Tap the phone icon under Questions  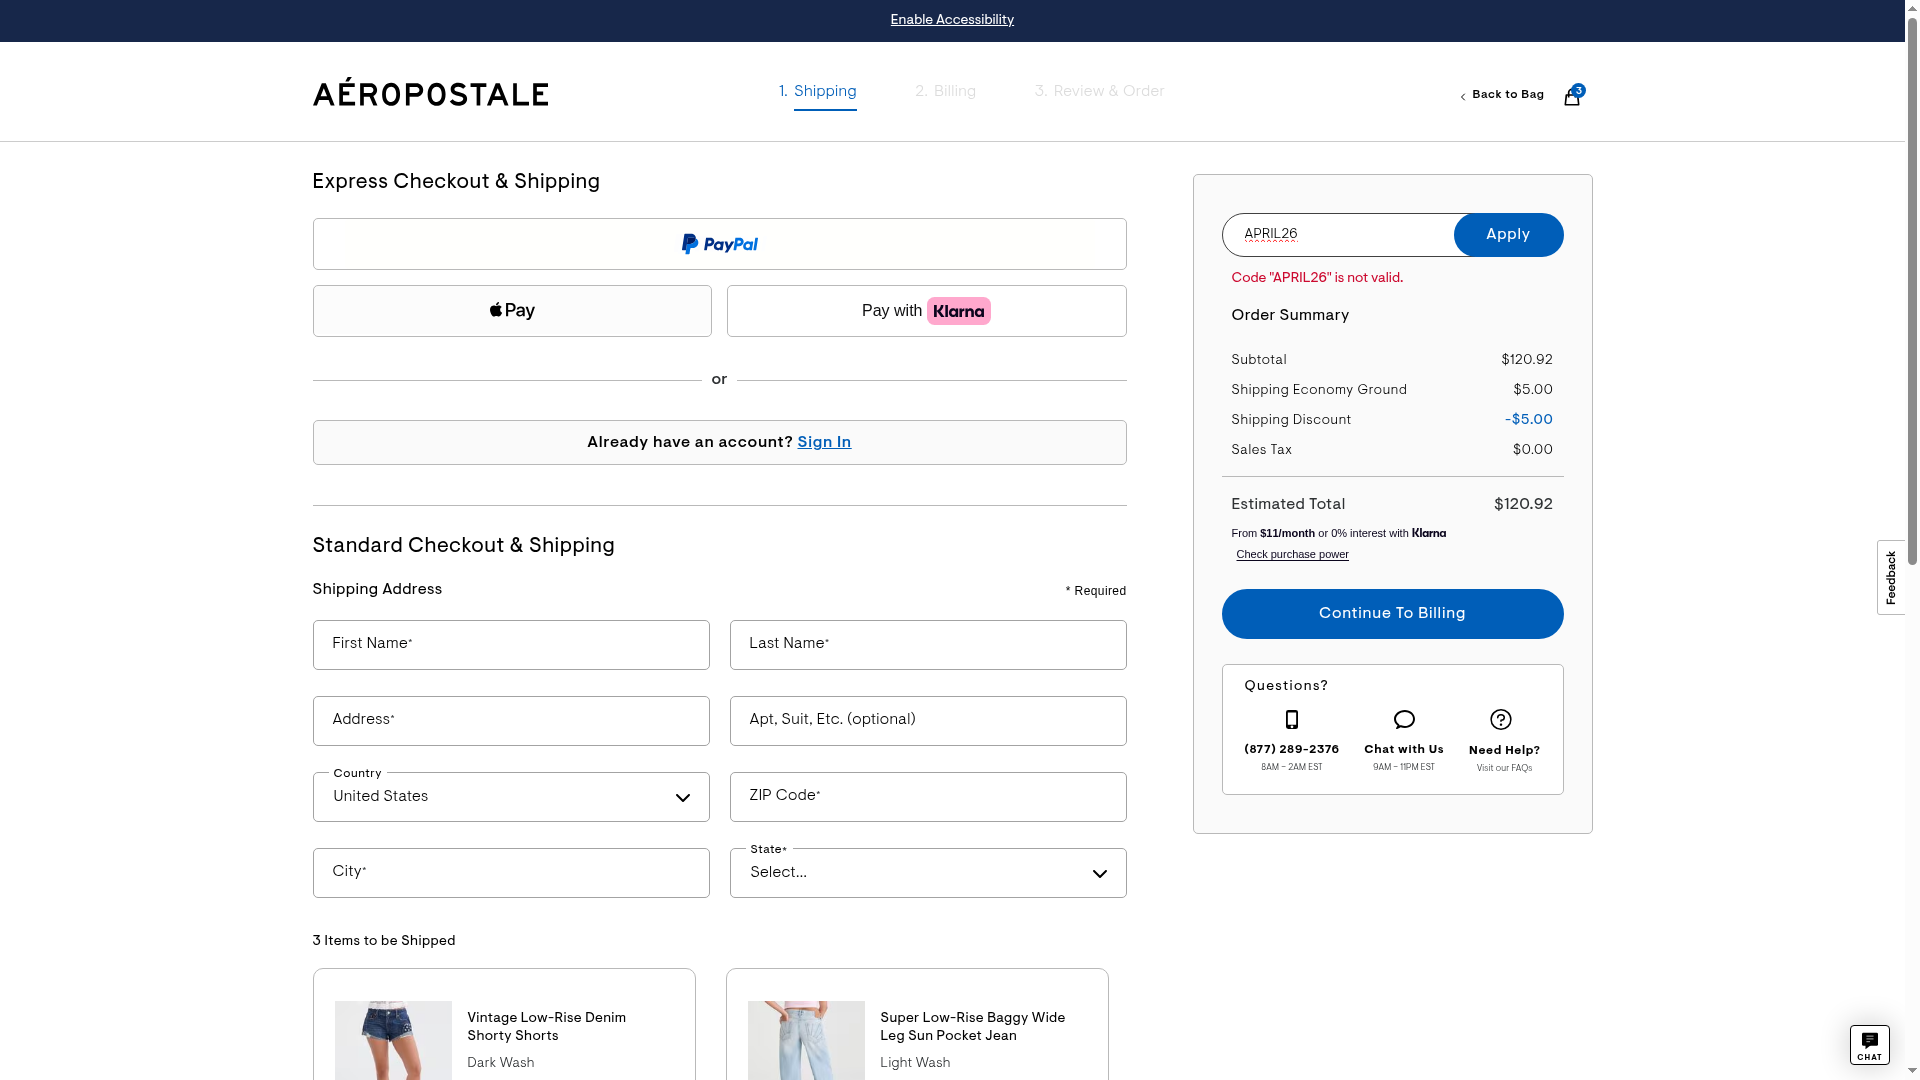tap(1292, 720)
